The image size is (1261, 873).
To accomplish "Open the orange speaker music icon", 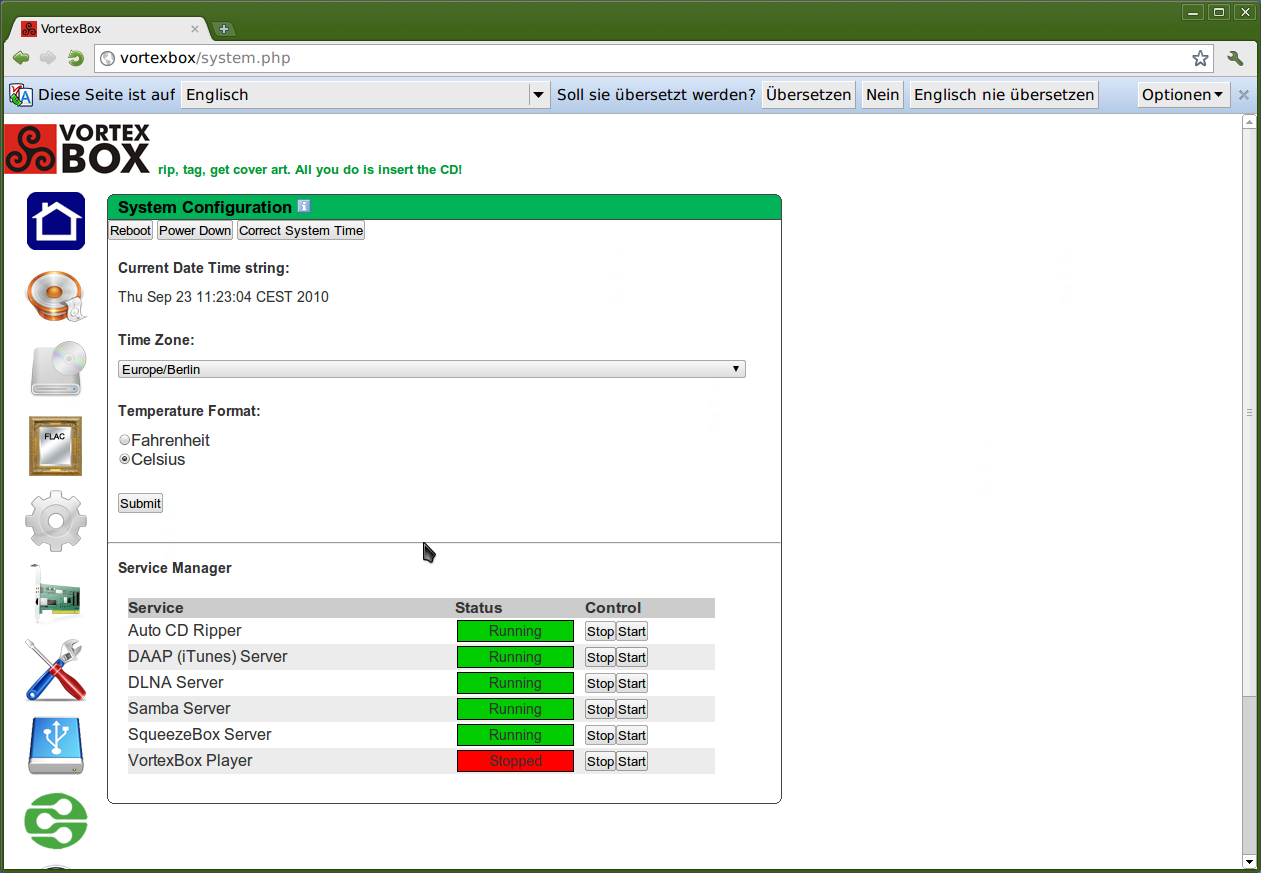I will tap(56, 297).
